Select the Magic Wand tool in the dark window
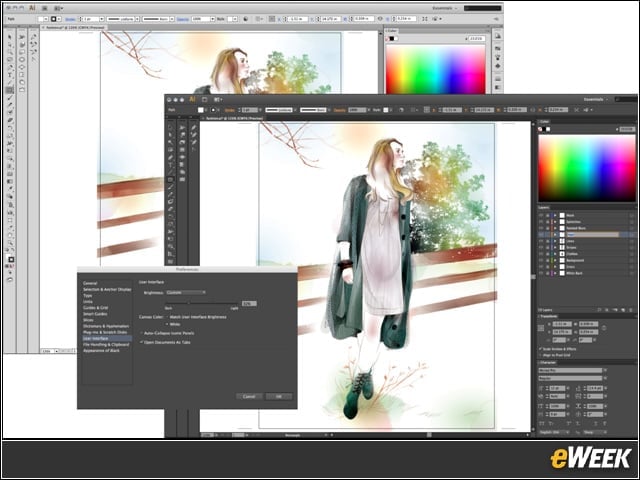This screenshot has height=480, width=640. click(x=170, y=142)
